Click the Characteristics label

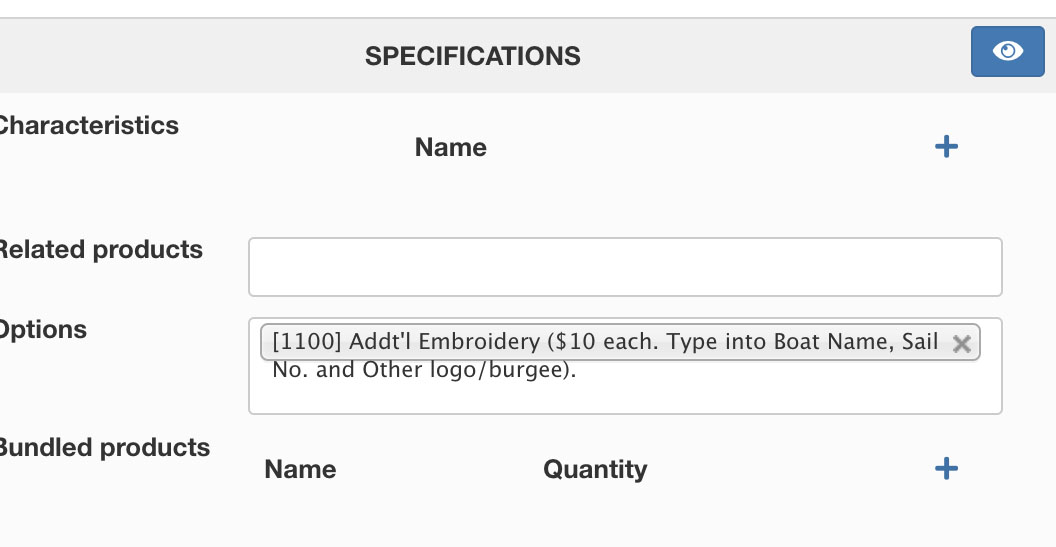pyautogui.click(x=88, y=126)
